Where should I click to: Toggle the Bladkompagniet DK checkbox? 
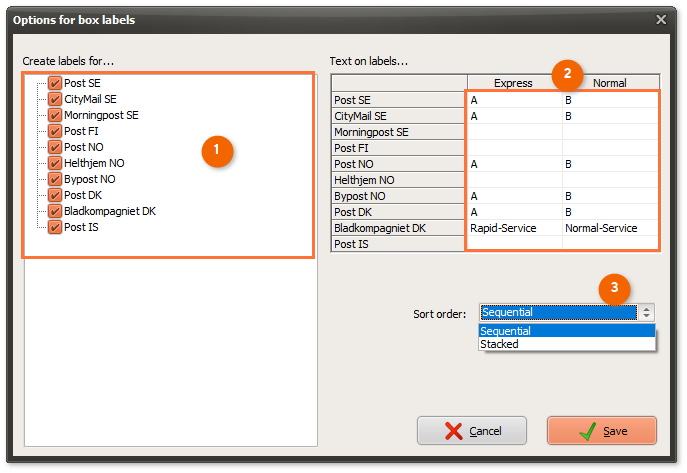pyautogui.click(x=55, y=211)
